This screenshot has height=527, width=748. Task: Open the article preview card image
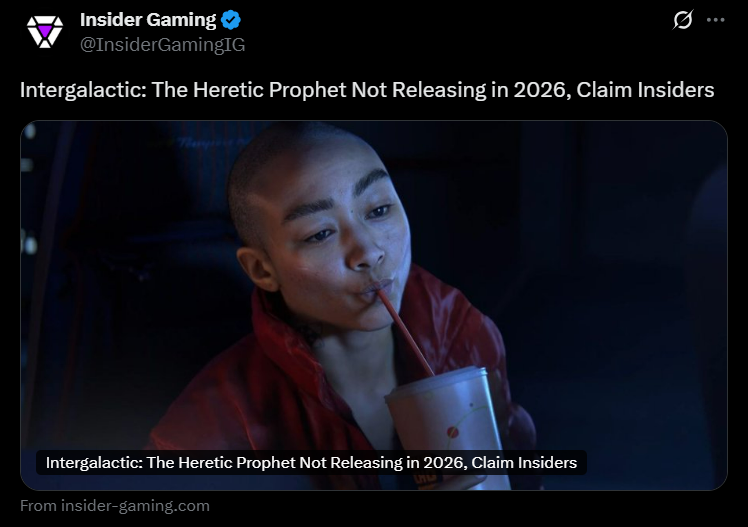[374, 305]
